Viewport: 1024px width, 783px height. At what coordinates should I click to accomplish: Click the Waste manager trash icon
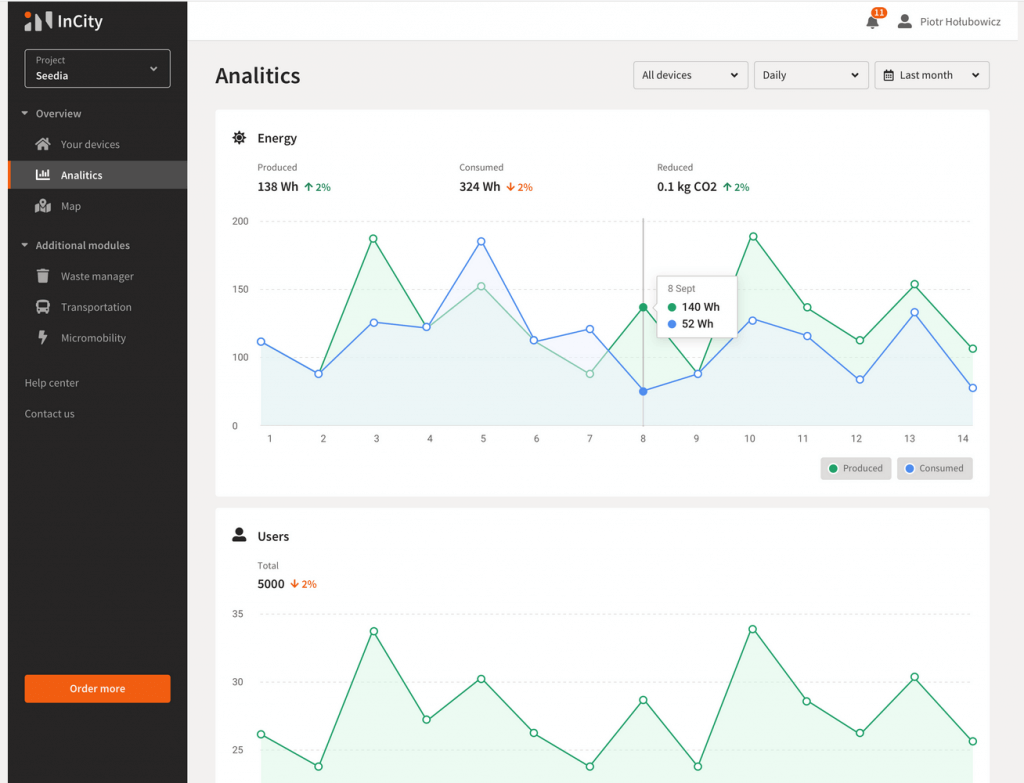coord(43,276)
